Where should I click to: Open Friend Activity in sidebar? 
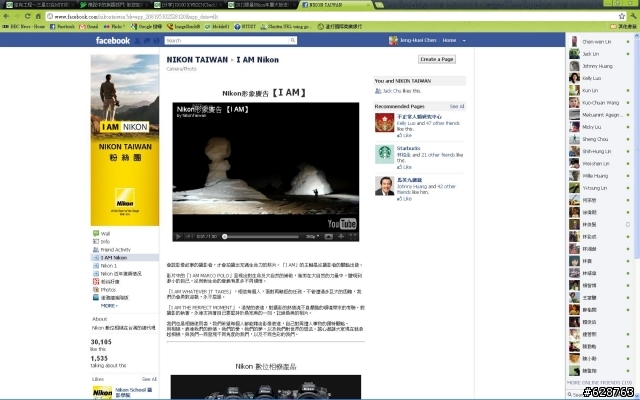coord(116,249)
